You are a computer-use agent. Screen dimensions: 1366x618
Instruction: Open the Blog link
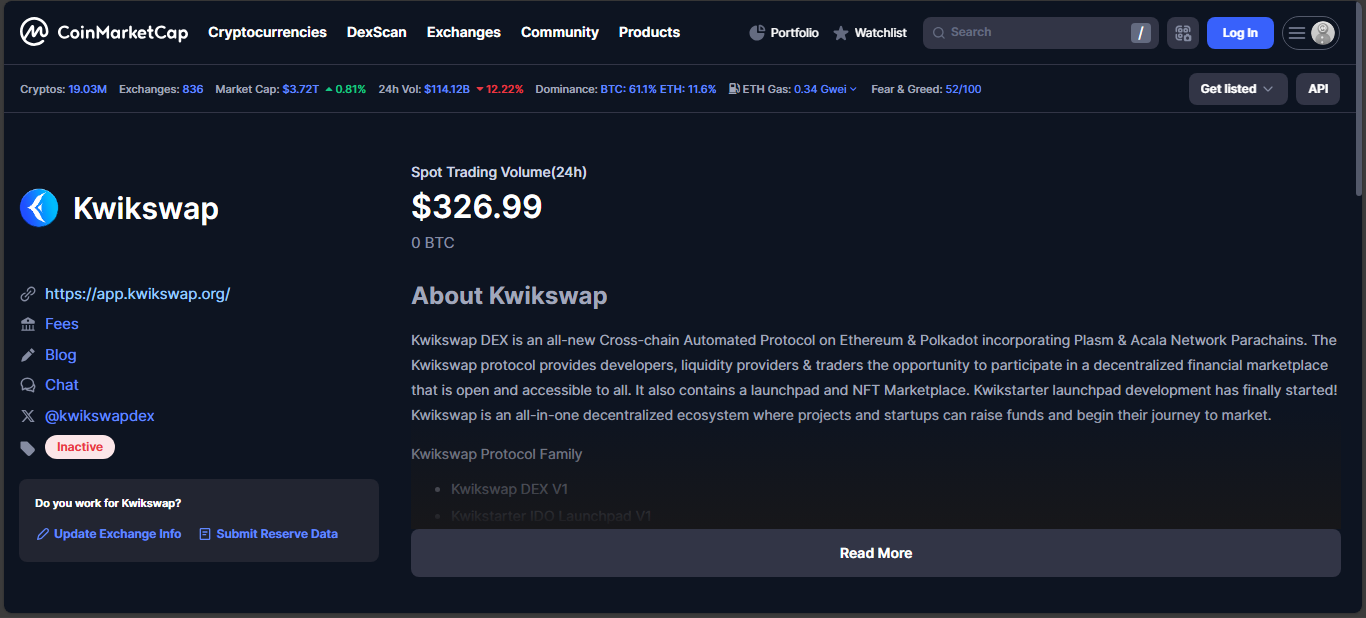click(x=61, y=355)
